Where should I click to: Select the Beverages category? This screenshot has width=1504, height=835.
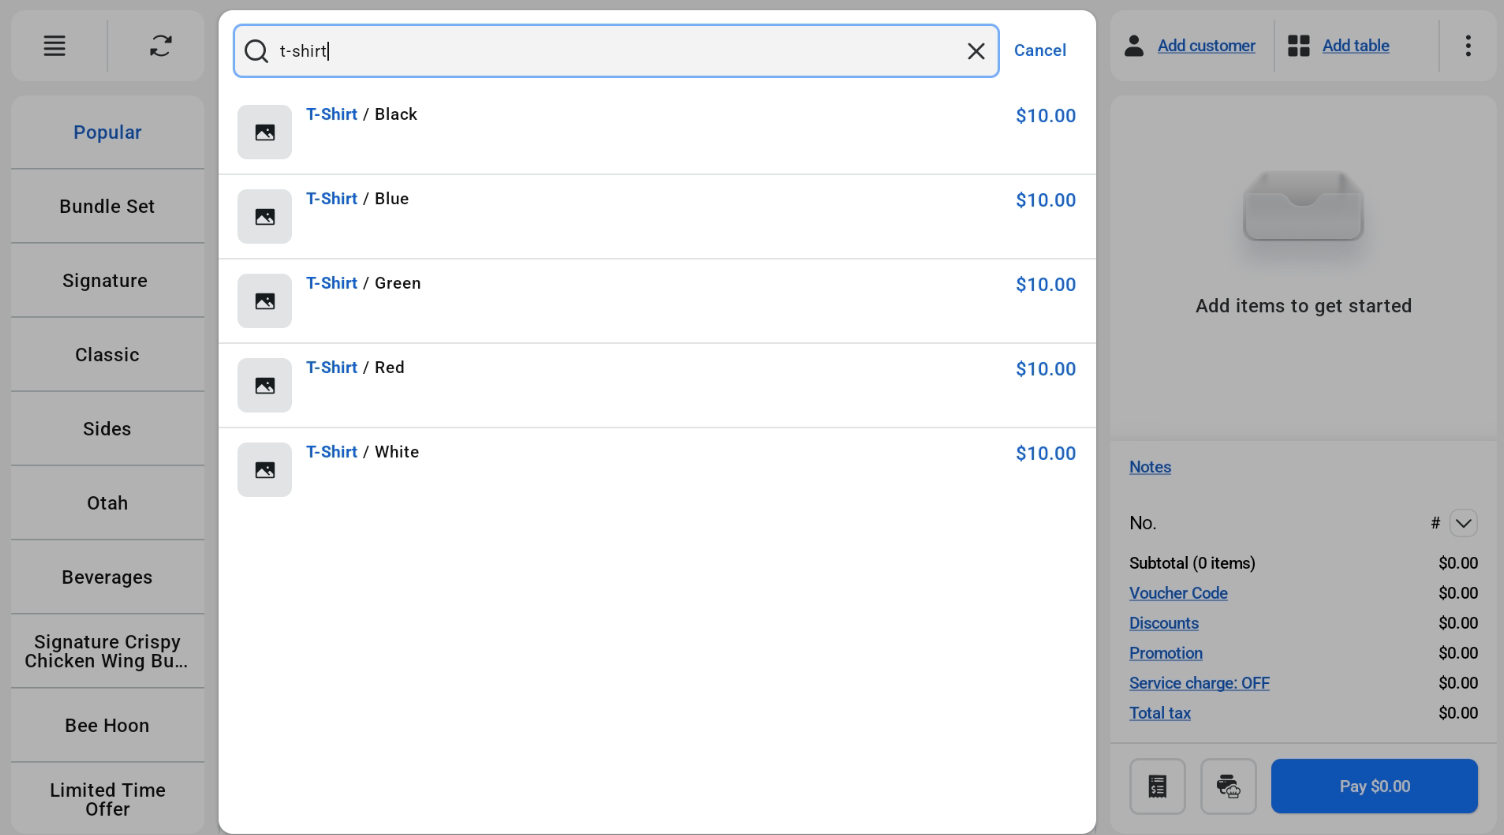point(108,577)
